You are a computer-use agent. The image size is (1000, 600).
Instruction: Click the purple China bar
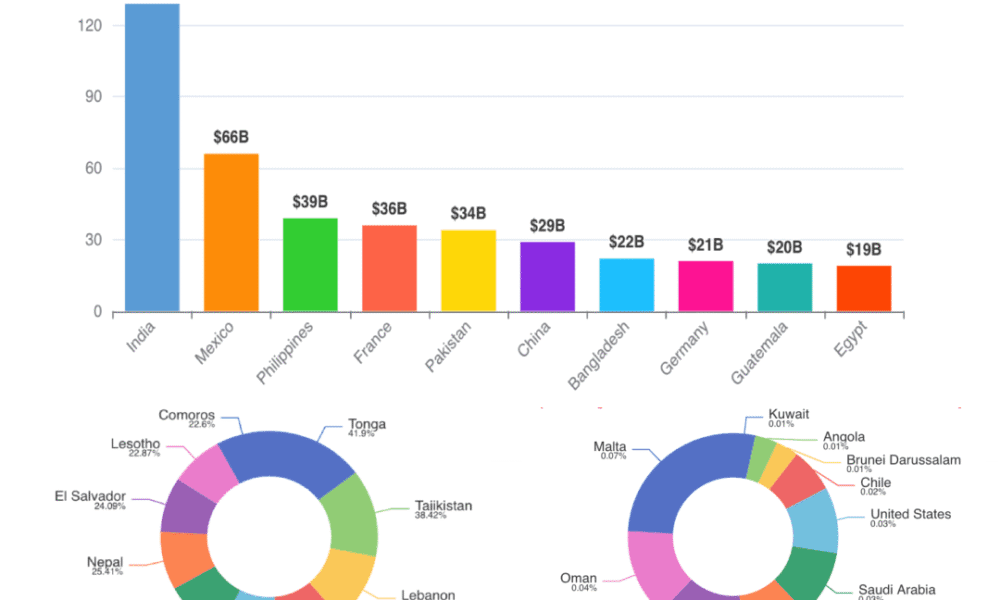(547, 276)
